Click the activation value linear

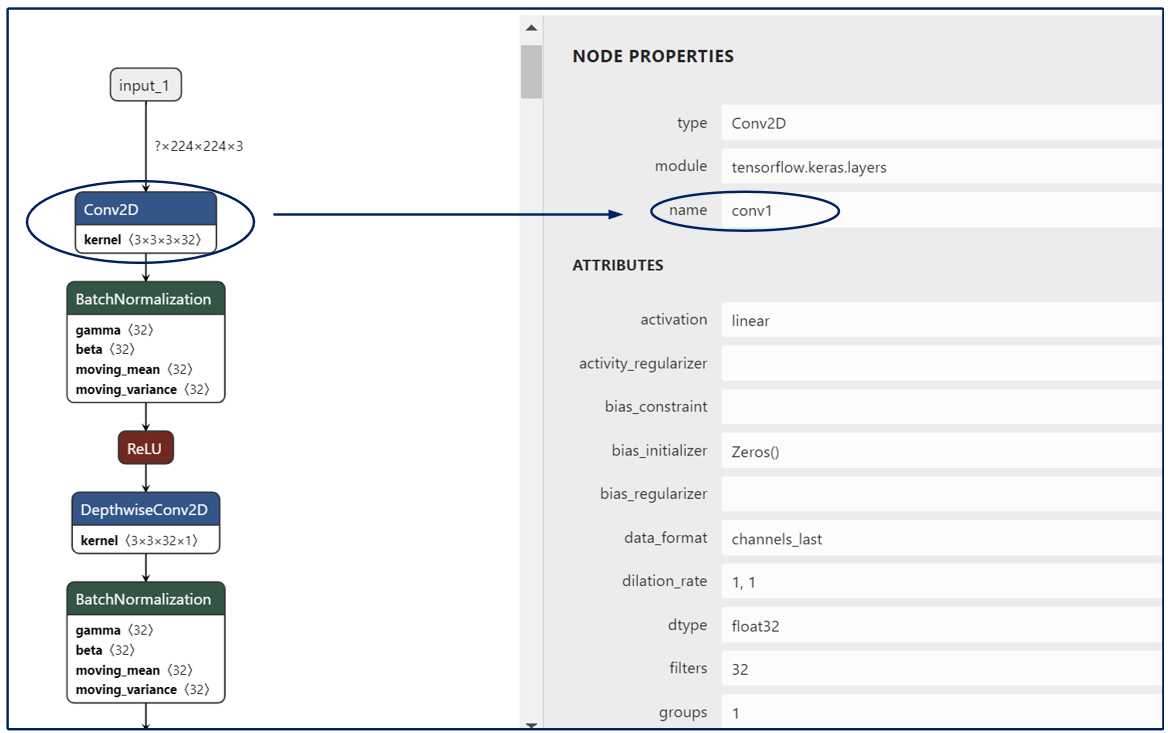pos(940,320)
